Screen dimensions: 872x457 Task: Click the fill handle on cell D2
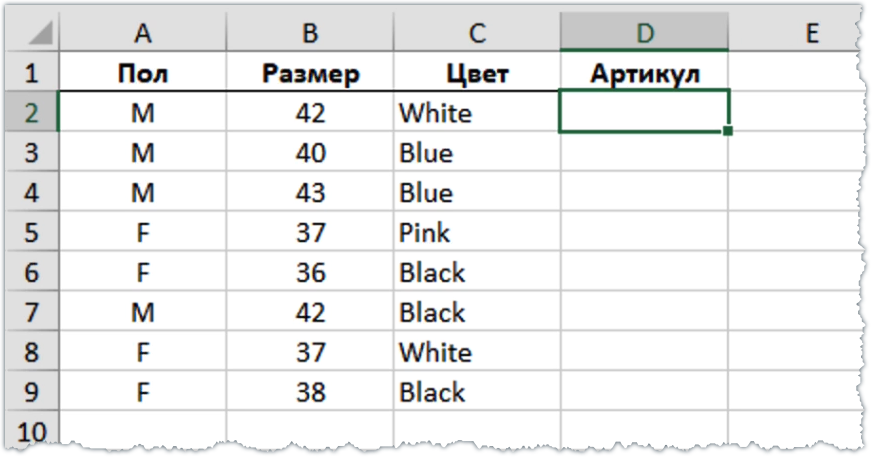(728, 131)
